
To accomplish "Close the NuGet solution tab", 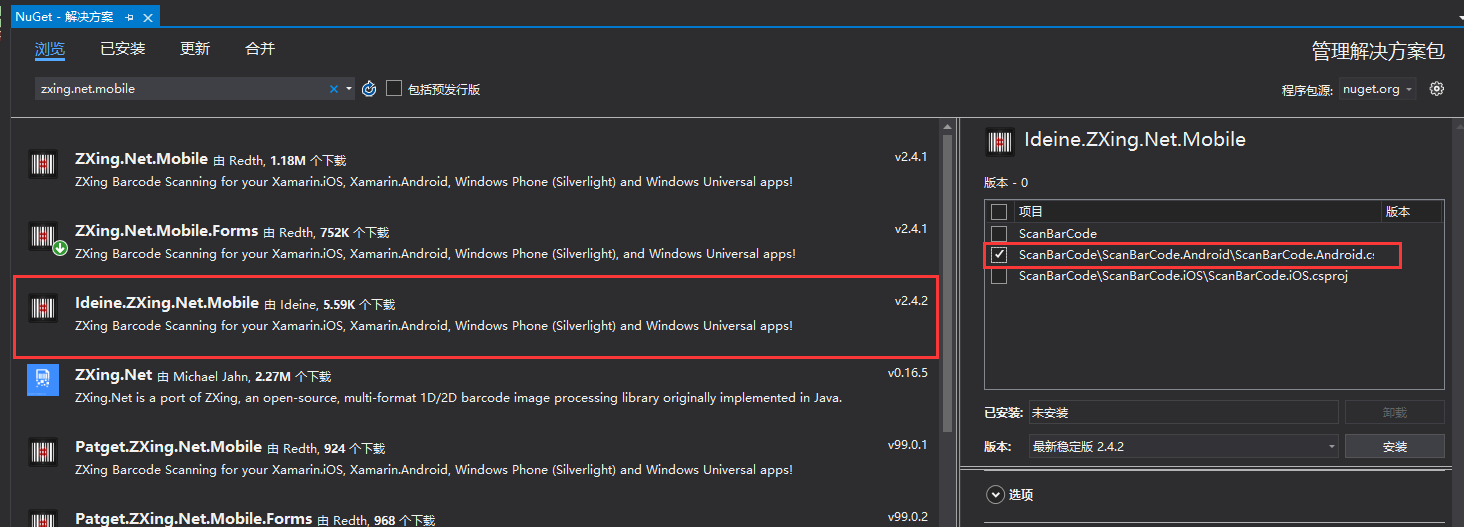I will (x=148, y=17).
